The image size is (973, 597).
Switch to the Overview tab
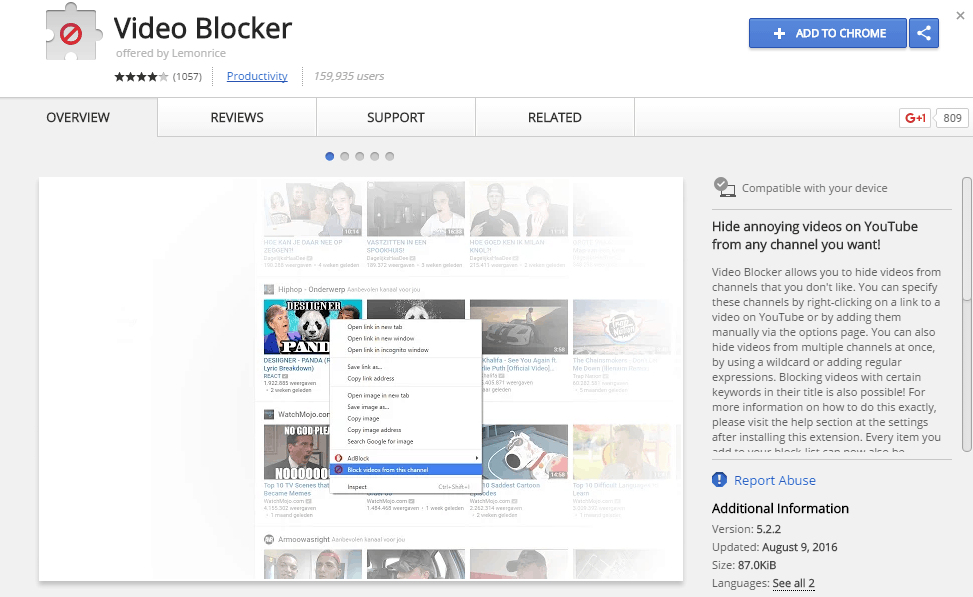pyautogui.click(x=78, y=117)
